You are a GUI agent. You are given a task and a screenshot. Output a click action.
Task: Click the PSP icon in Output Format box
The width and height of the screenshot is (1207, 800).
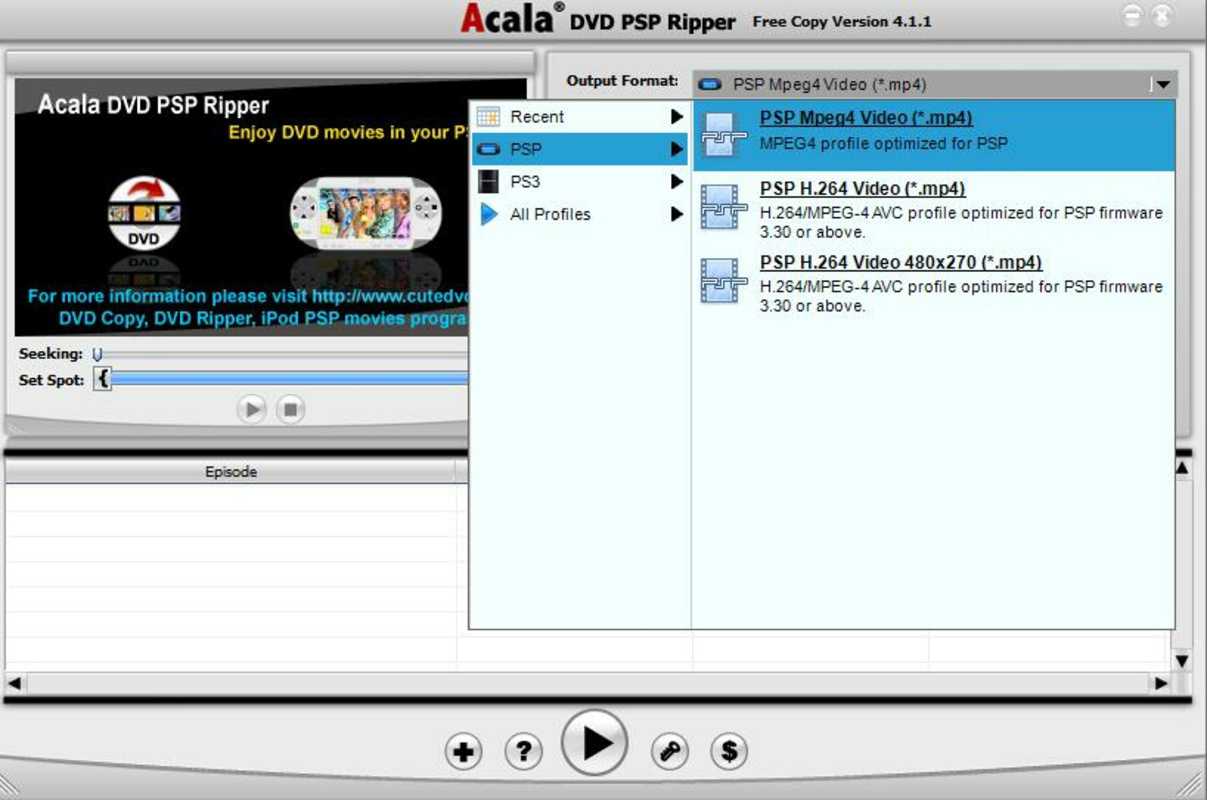click(710, 85)
